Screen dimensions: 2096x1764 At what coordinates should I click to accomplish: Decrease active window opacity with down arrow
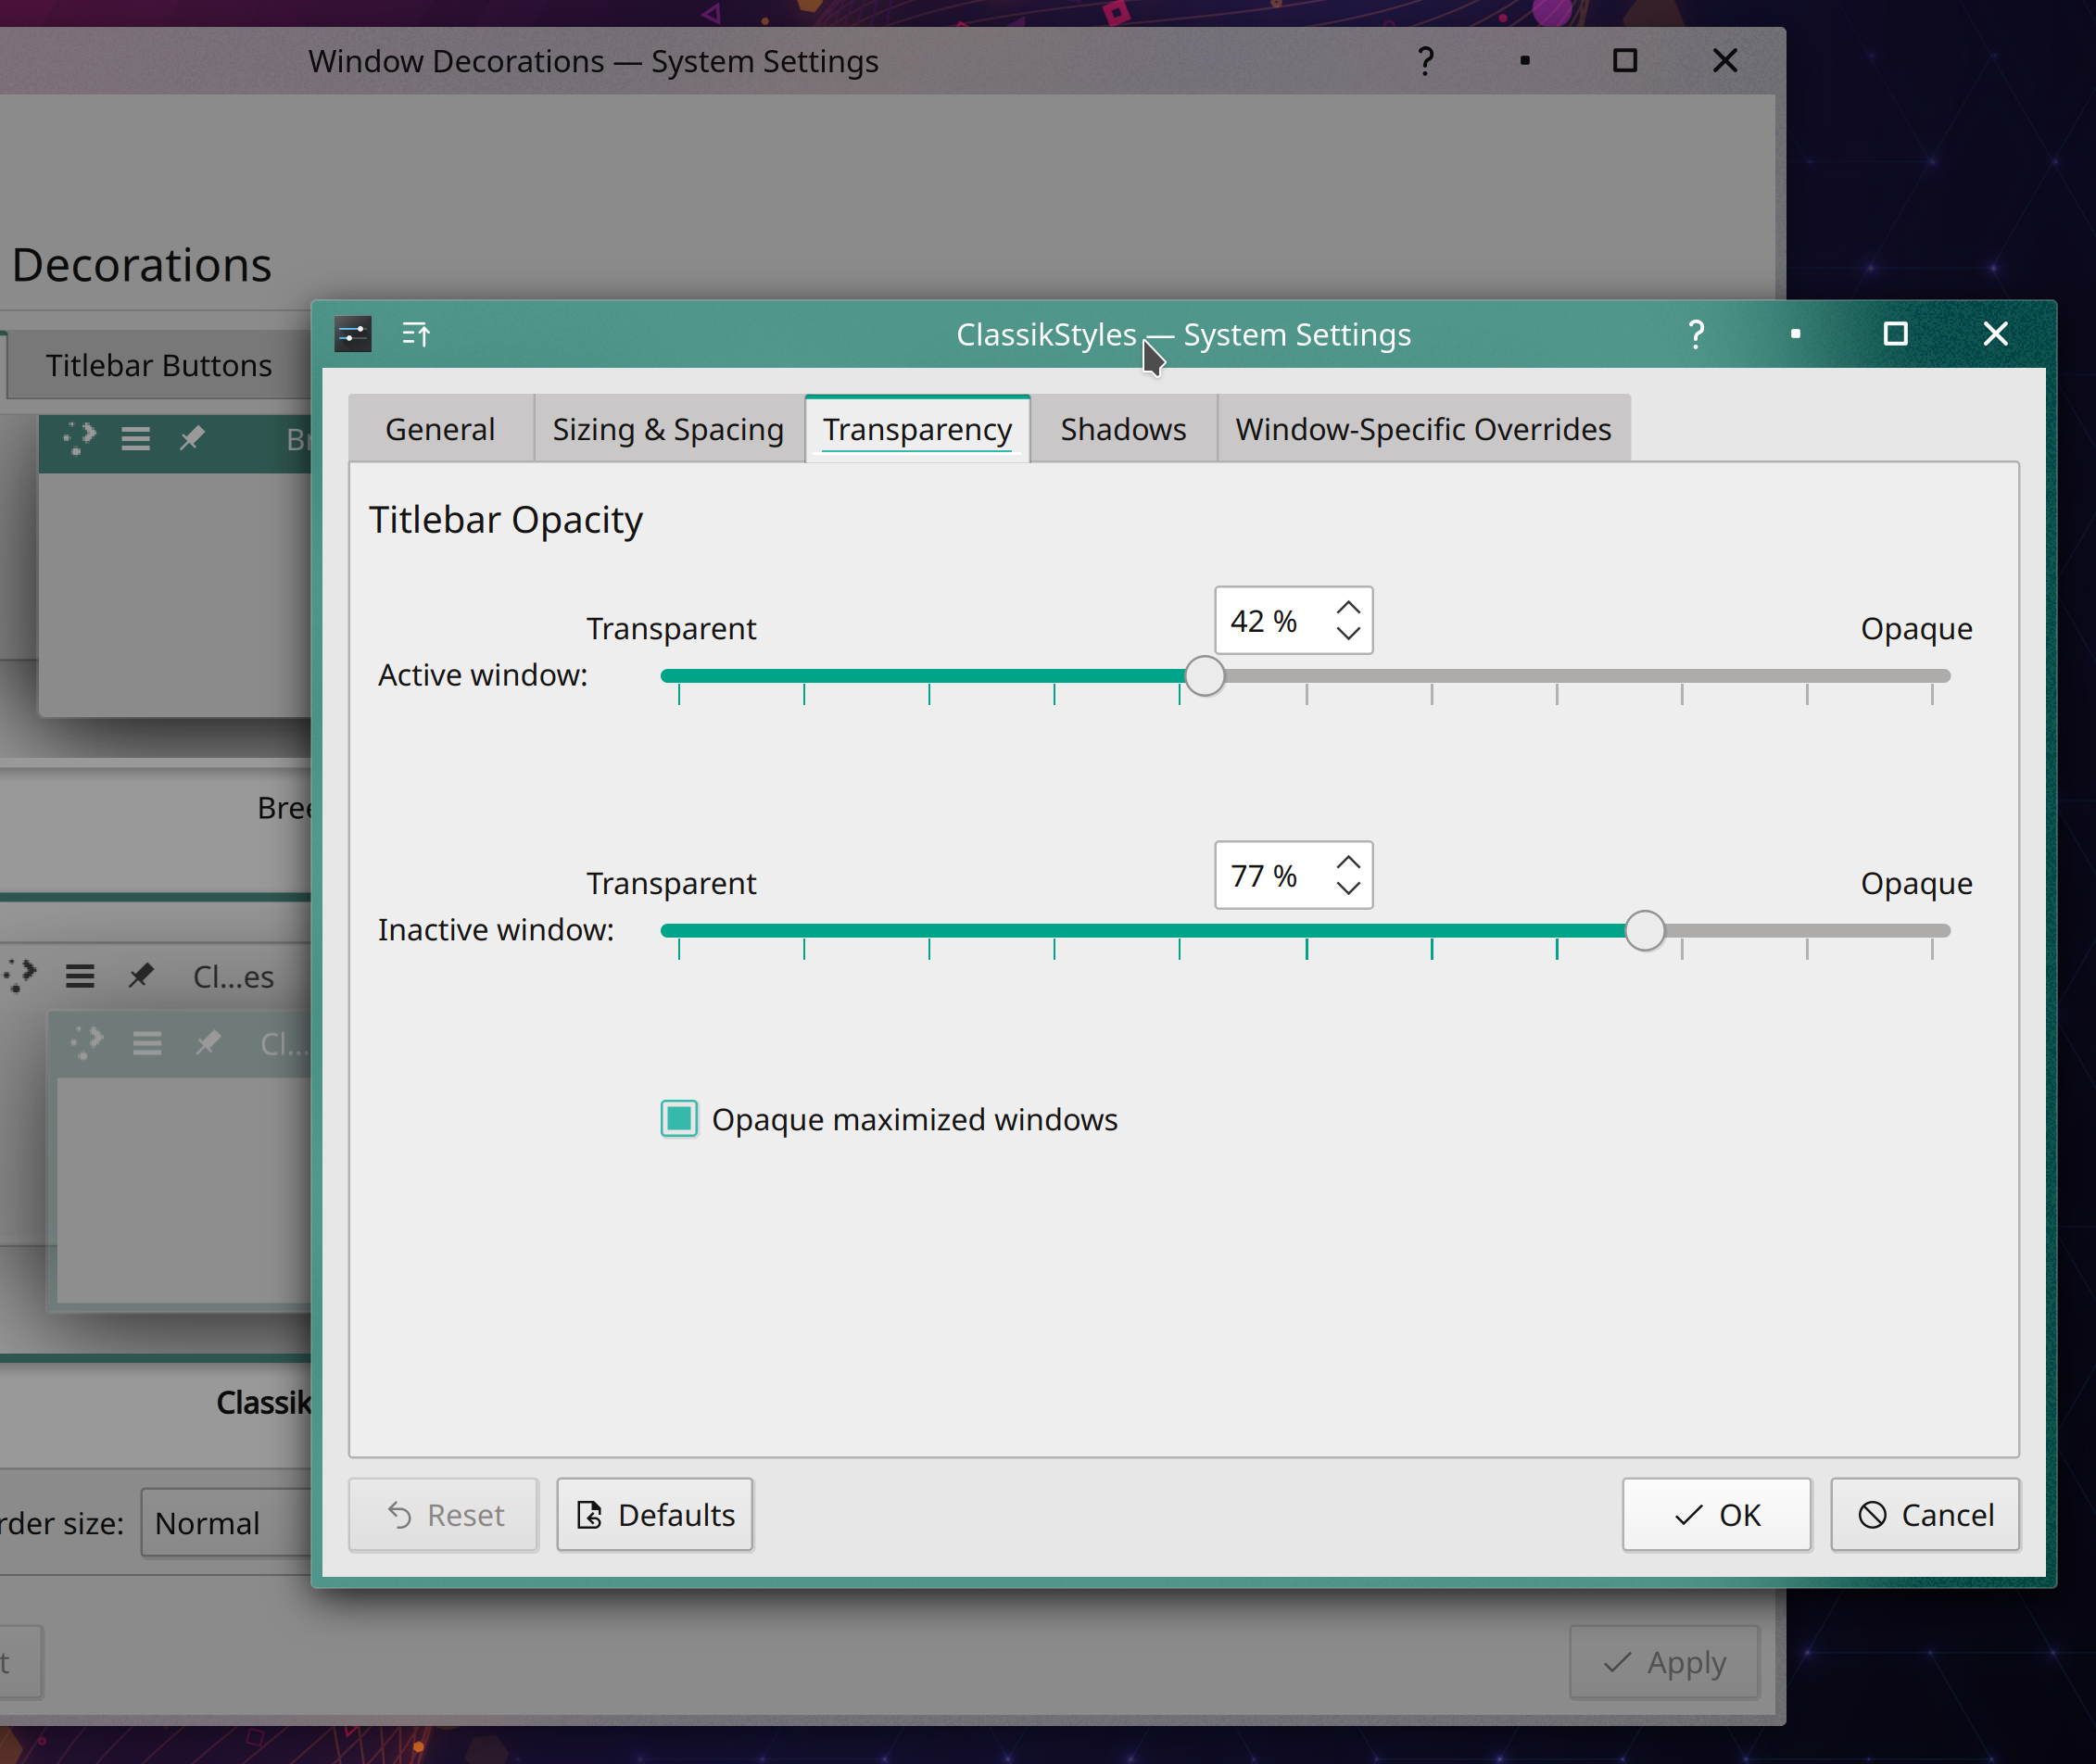[1348, 633]
